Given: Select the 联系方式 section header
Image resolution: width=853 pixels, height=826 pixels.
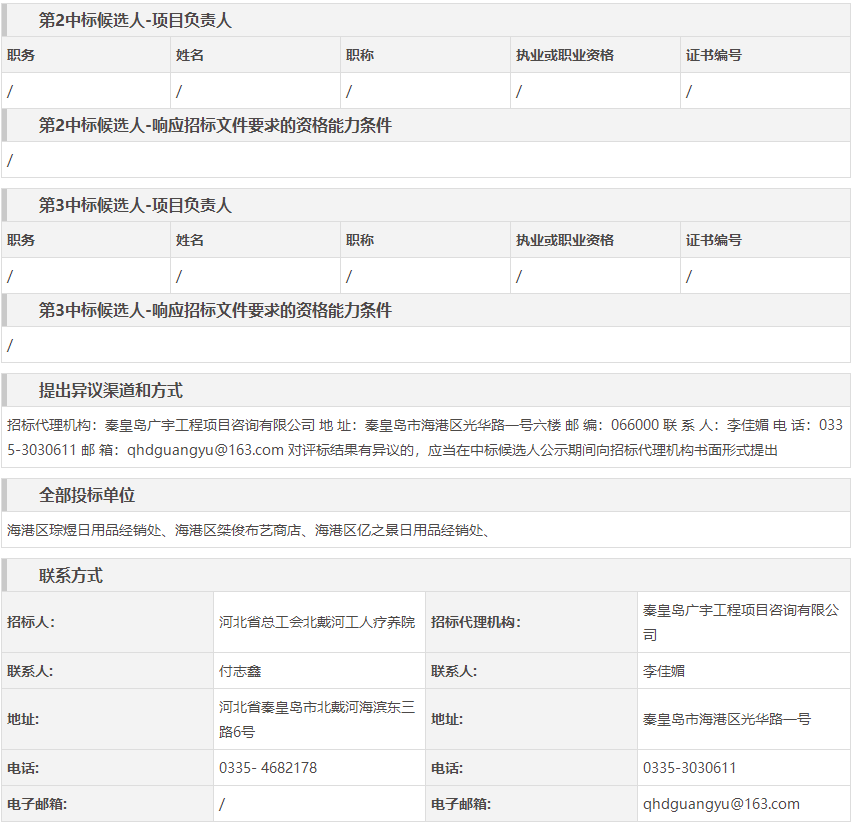Looking at the screenshot, I should pyautogui.click(x=71, y=575).
